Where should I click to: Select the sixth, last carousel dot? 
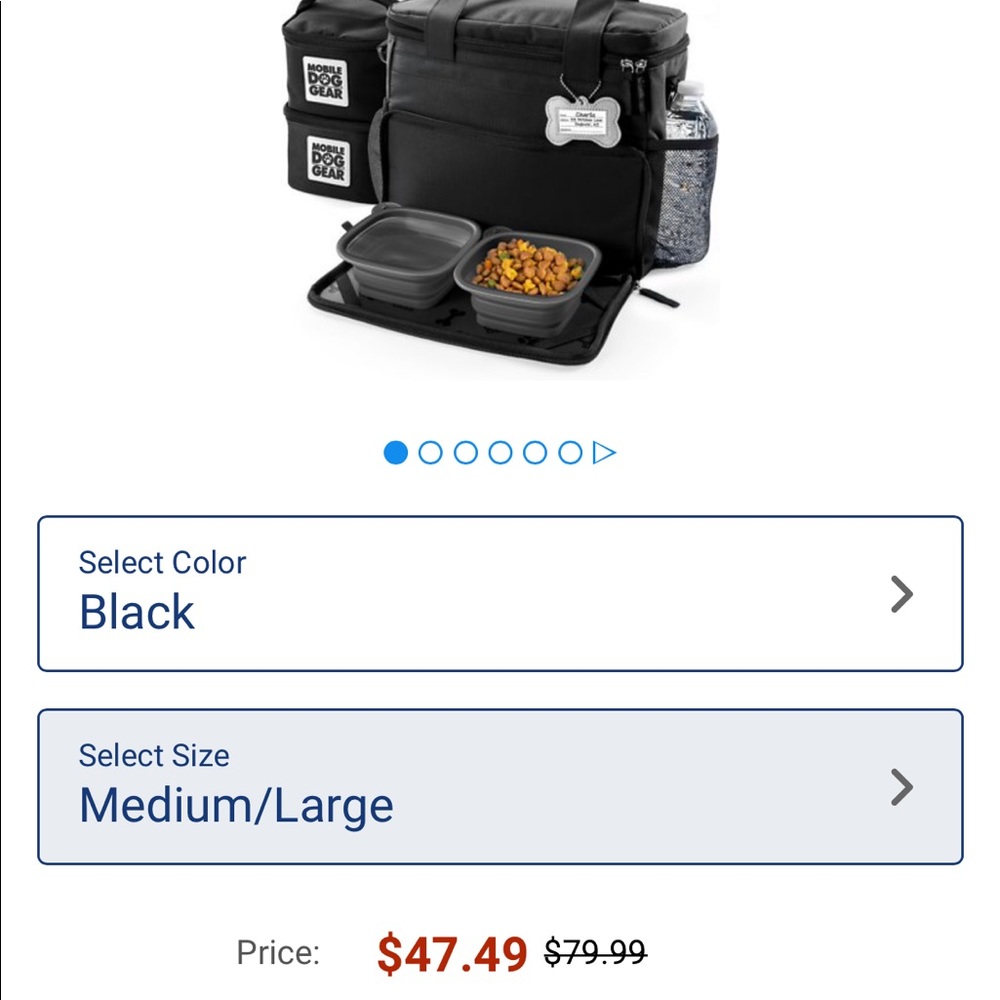(570, 453)
